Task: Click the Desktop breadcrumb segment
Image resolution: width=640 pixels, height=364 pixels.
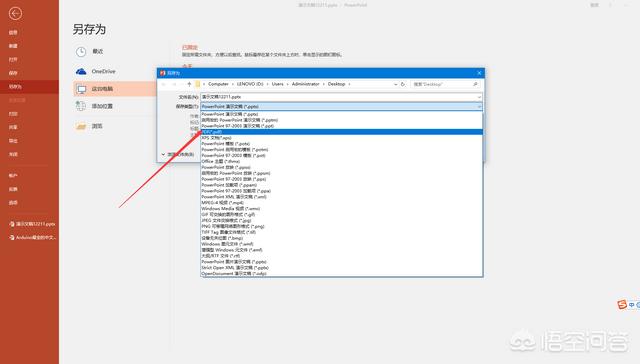Action: pos(337,84)
